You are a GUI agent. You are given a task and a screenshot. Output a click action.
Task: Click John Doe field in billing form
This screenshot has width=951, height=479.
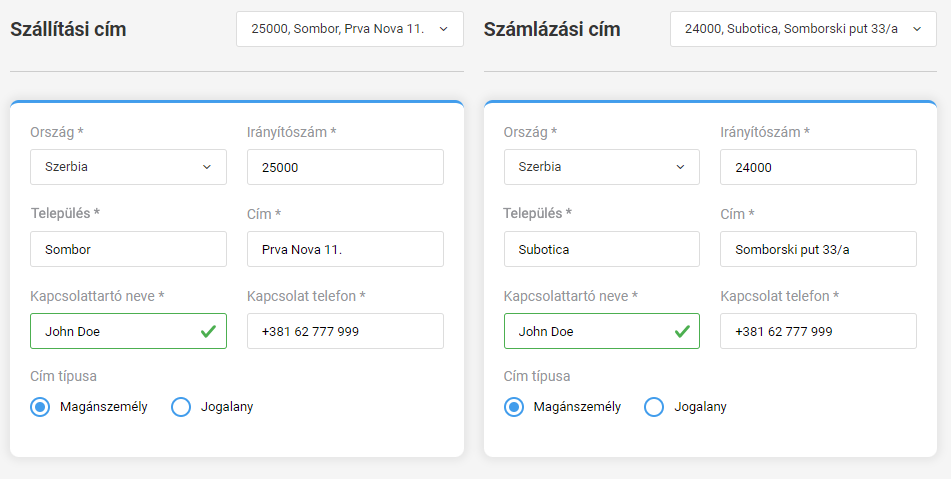[602, 331]
